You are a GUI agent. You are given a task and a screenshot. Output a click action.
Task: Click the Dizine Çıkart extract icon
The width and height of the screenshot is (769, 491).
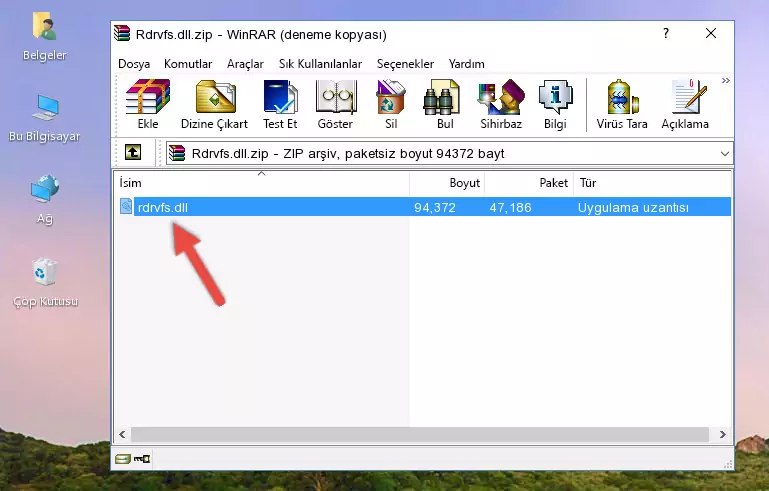click(x=214, y=104)
